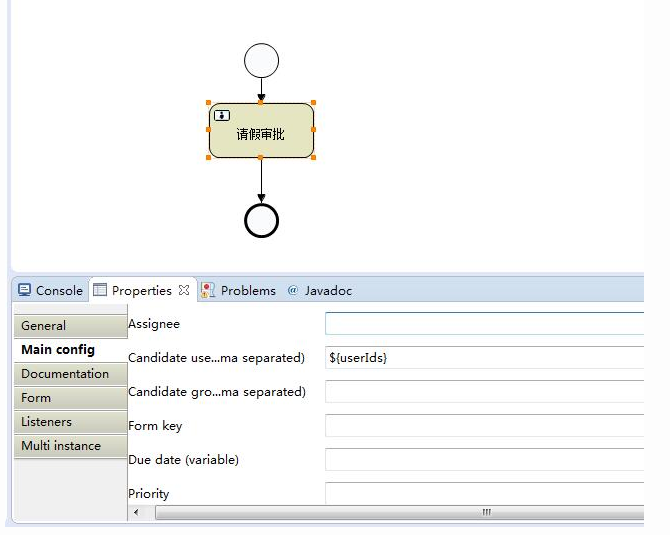Screen dimensions: 670x535
Task: Open the Form section
Action: (x=71, y=398)
